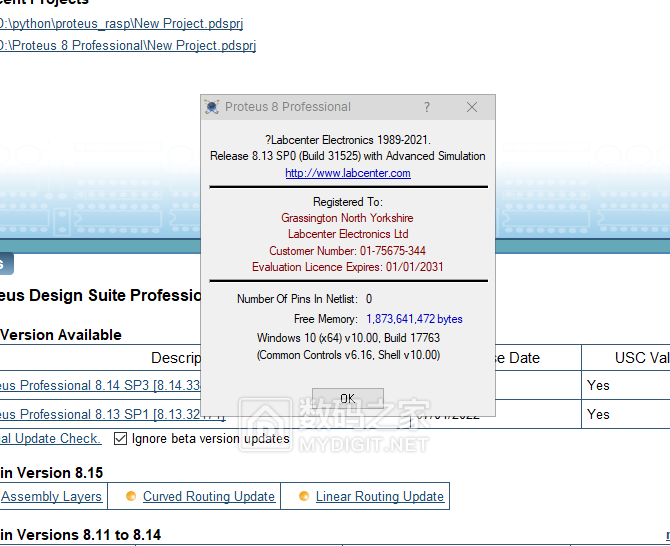Click the help question mark in dialog title

(426, 107)
